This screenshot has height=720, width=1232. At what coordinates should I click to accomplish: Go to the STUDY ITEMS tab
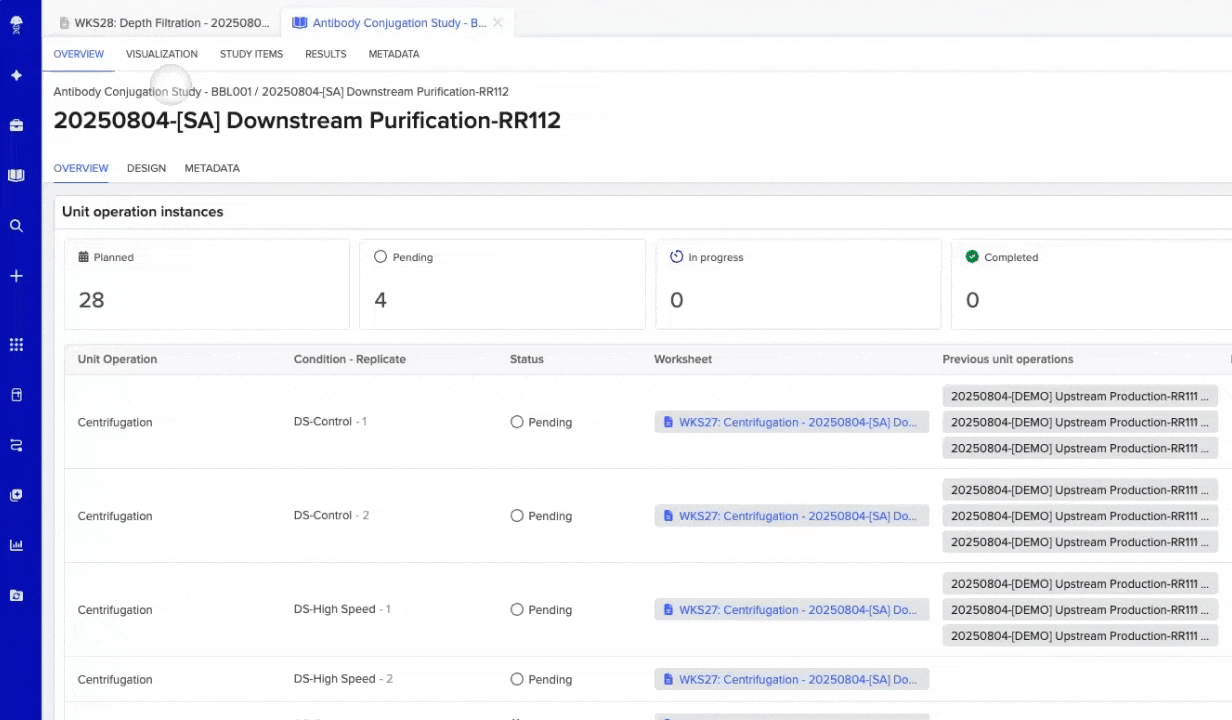(x=251, y=54)
